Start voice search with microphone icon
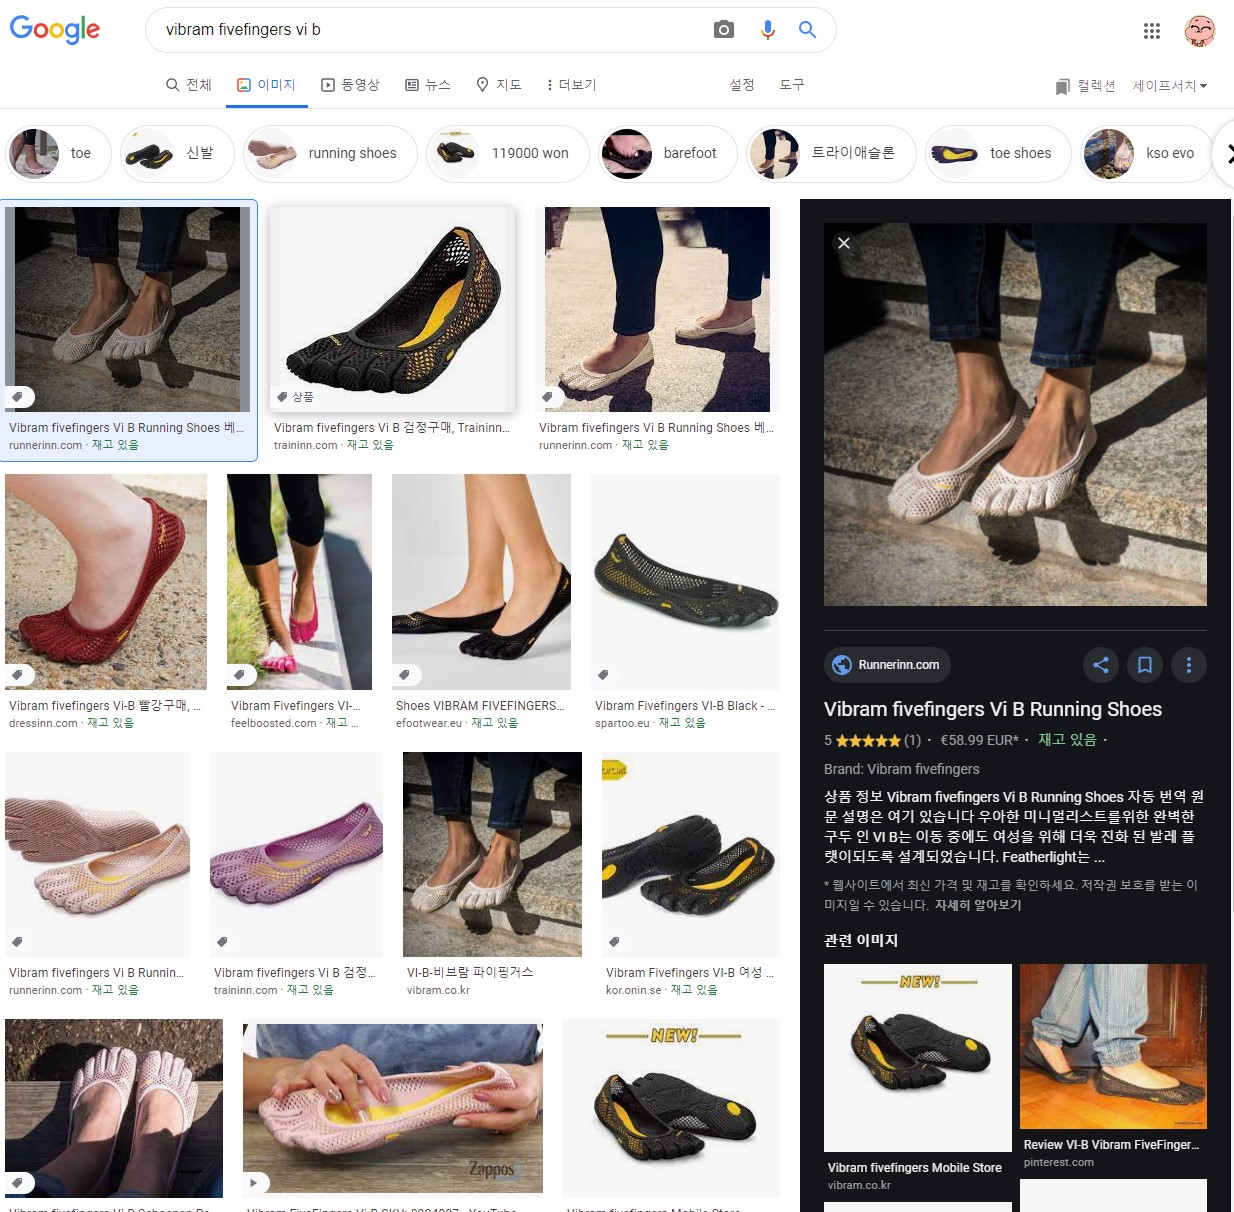1234x1212 pixels. [x=767, y=30]
